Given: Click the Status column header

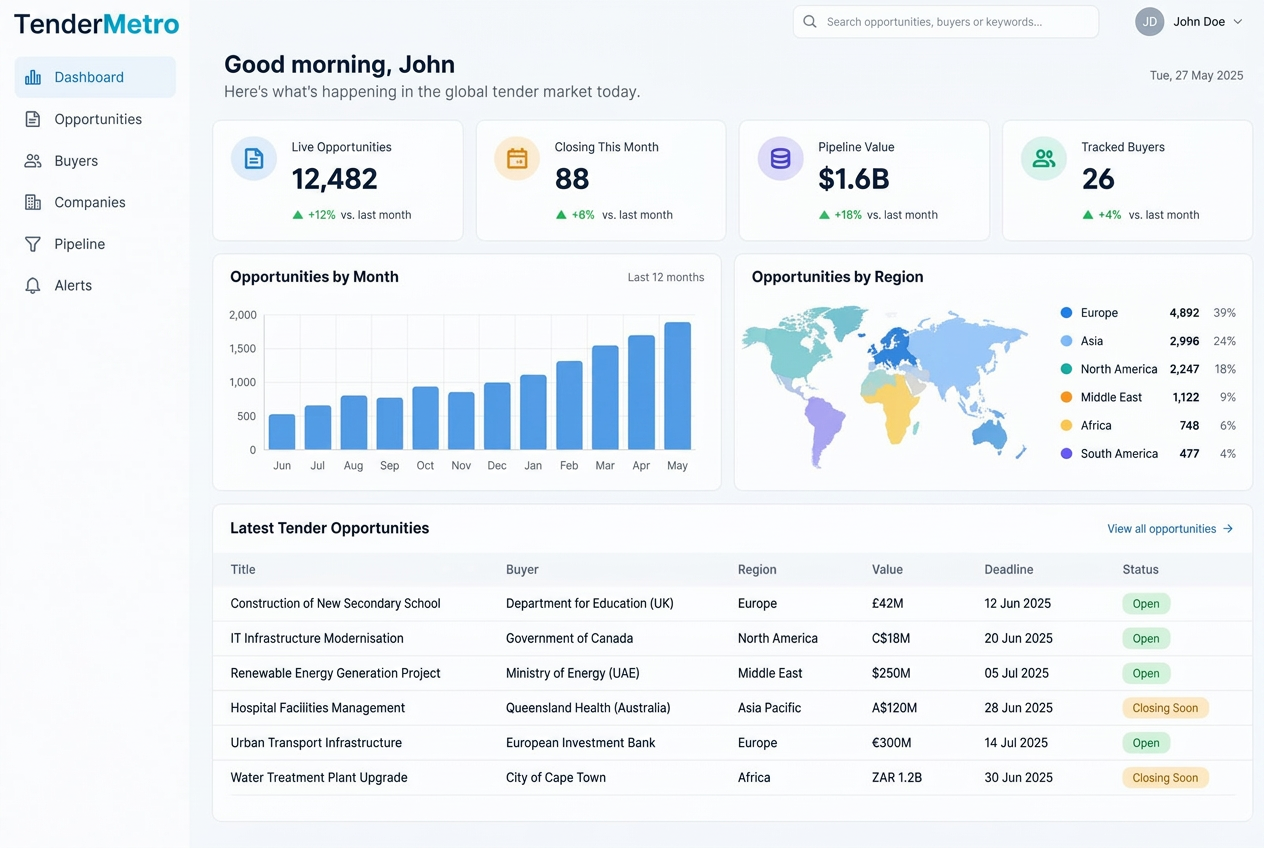Looking at the screenshot, I should tap(1140, 570).
